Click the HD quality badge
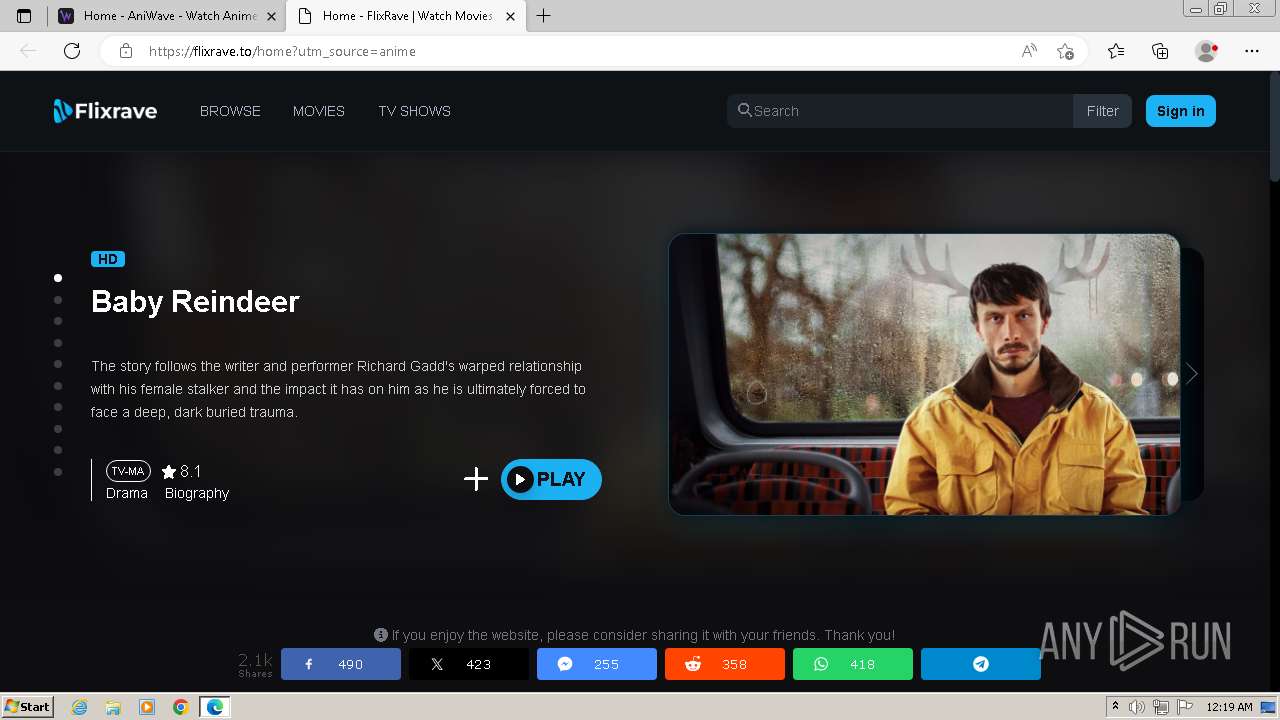 tap(108, 259)
